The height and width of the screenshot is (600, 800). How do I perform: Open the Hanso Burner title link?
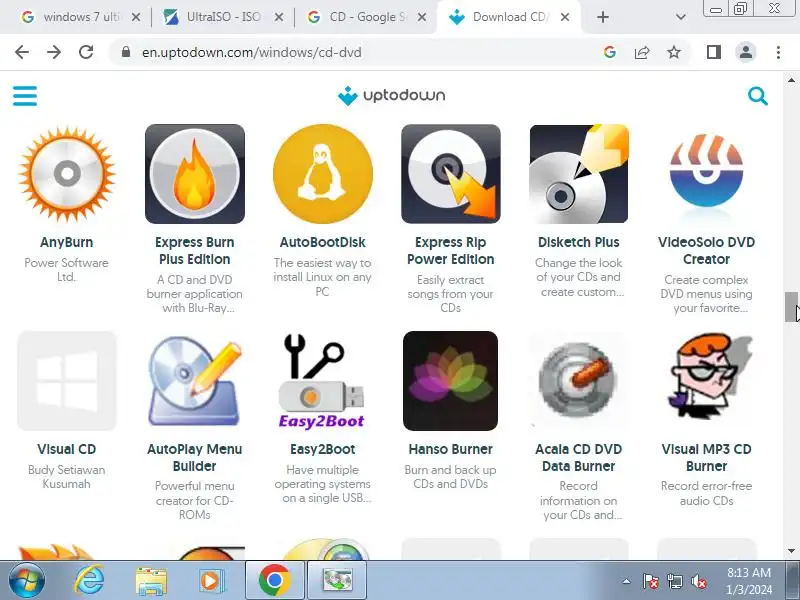(451, 449)
